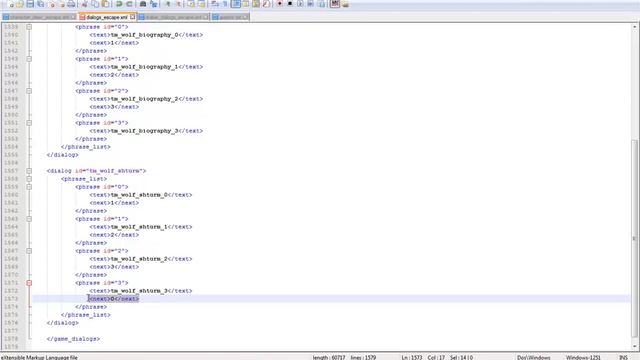Collapse fold of phrase containing tm_wolf_biography_2
Screen dimensions: 640x360
click(x=29, y=91)
